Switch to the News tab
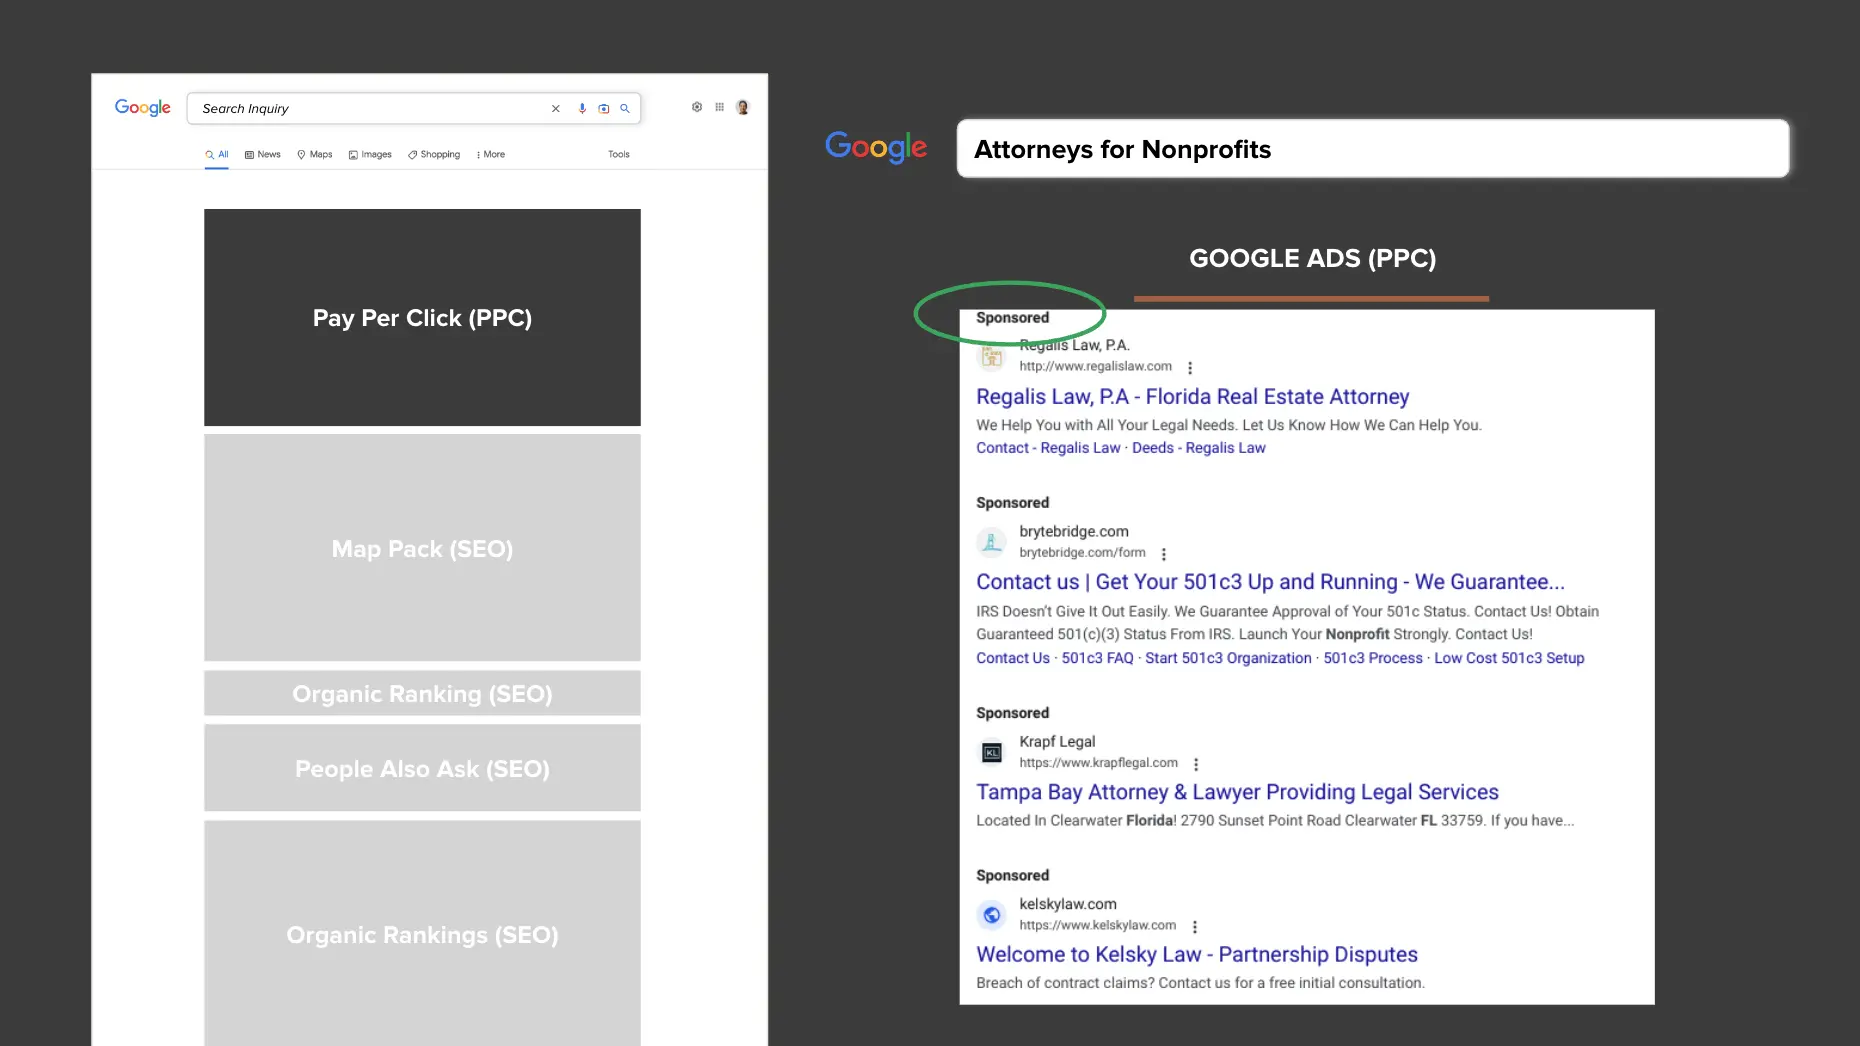Image resolution: width=1860 pixels, height=1046 pixels. click(x=263, y=155)
